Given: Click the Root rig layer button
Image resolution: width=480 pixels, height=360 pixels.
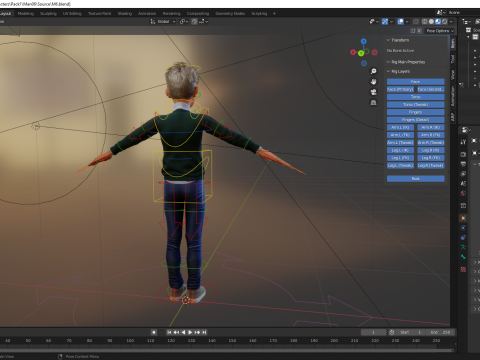Looking at the screenshot, I should (x=415, y=179).
